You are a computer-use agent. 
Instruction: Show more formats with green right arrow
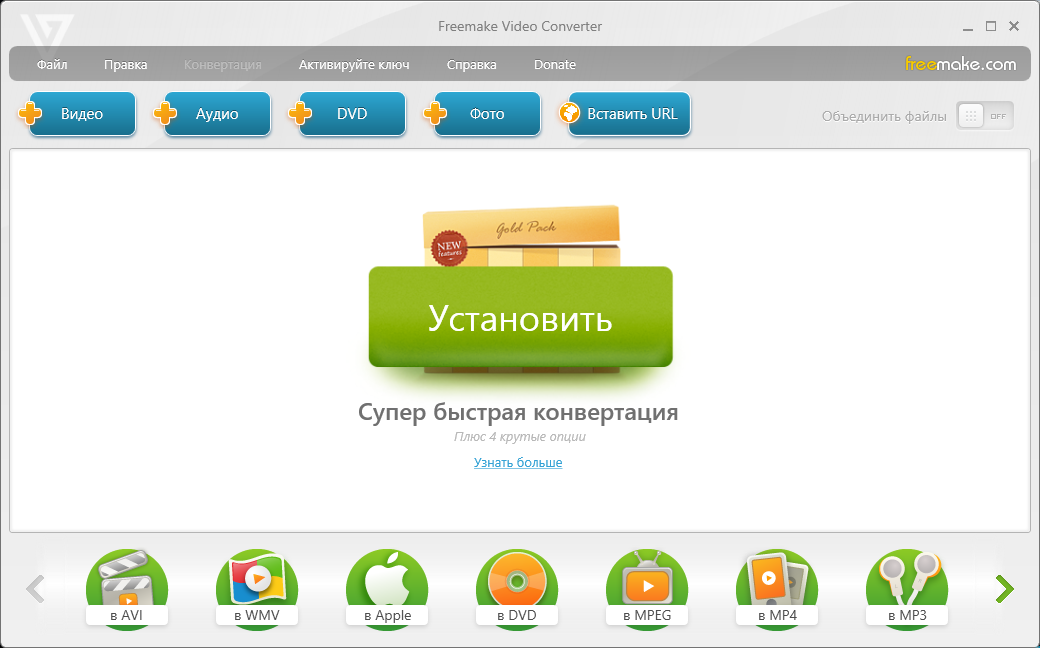pos(1005,588)
